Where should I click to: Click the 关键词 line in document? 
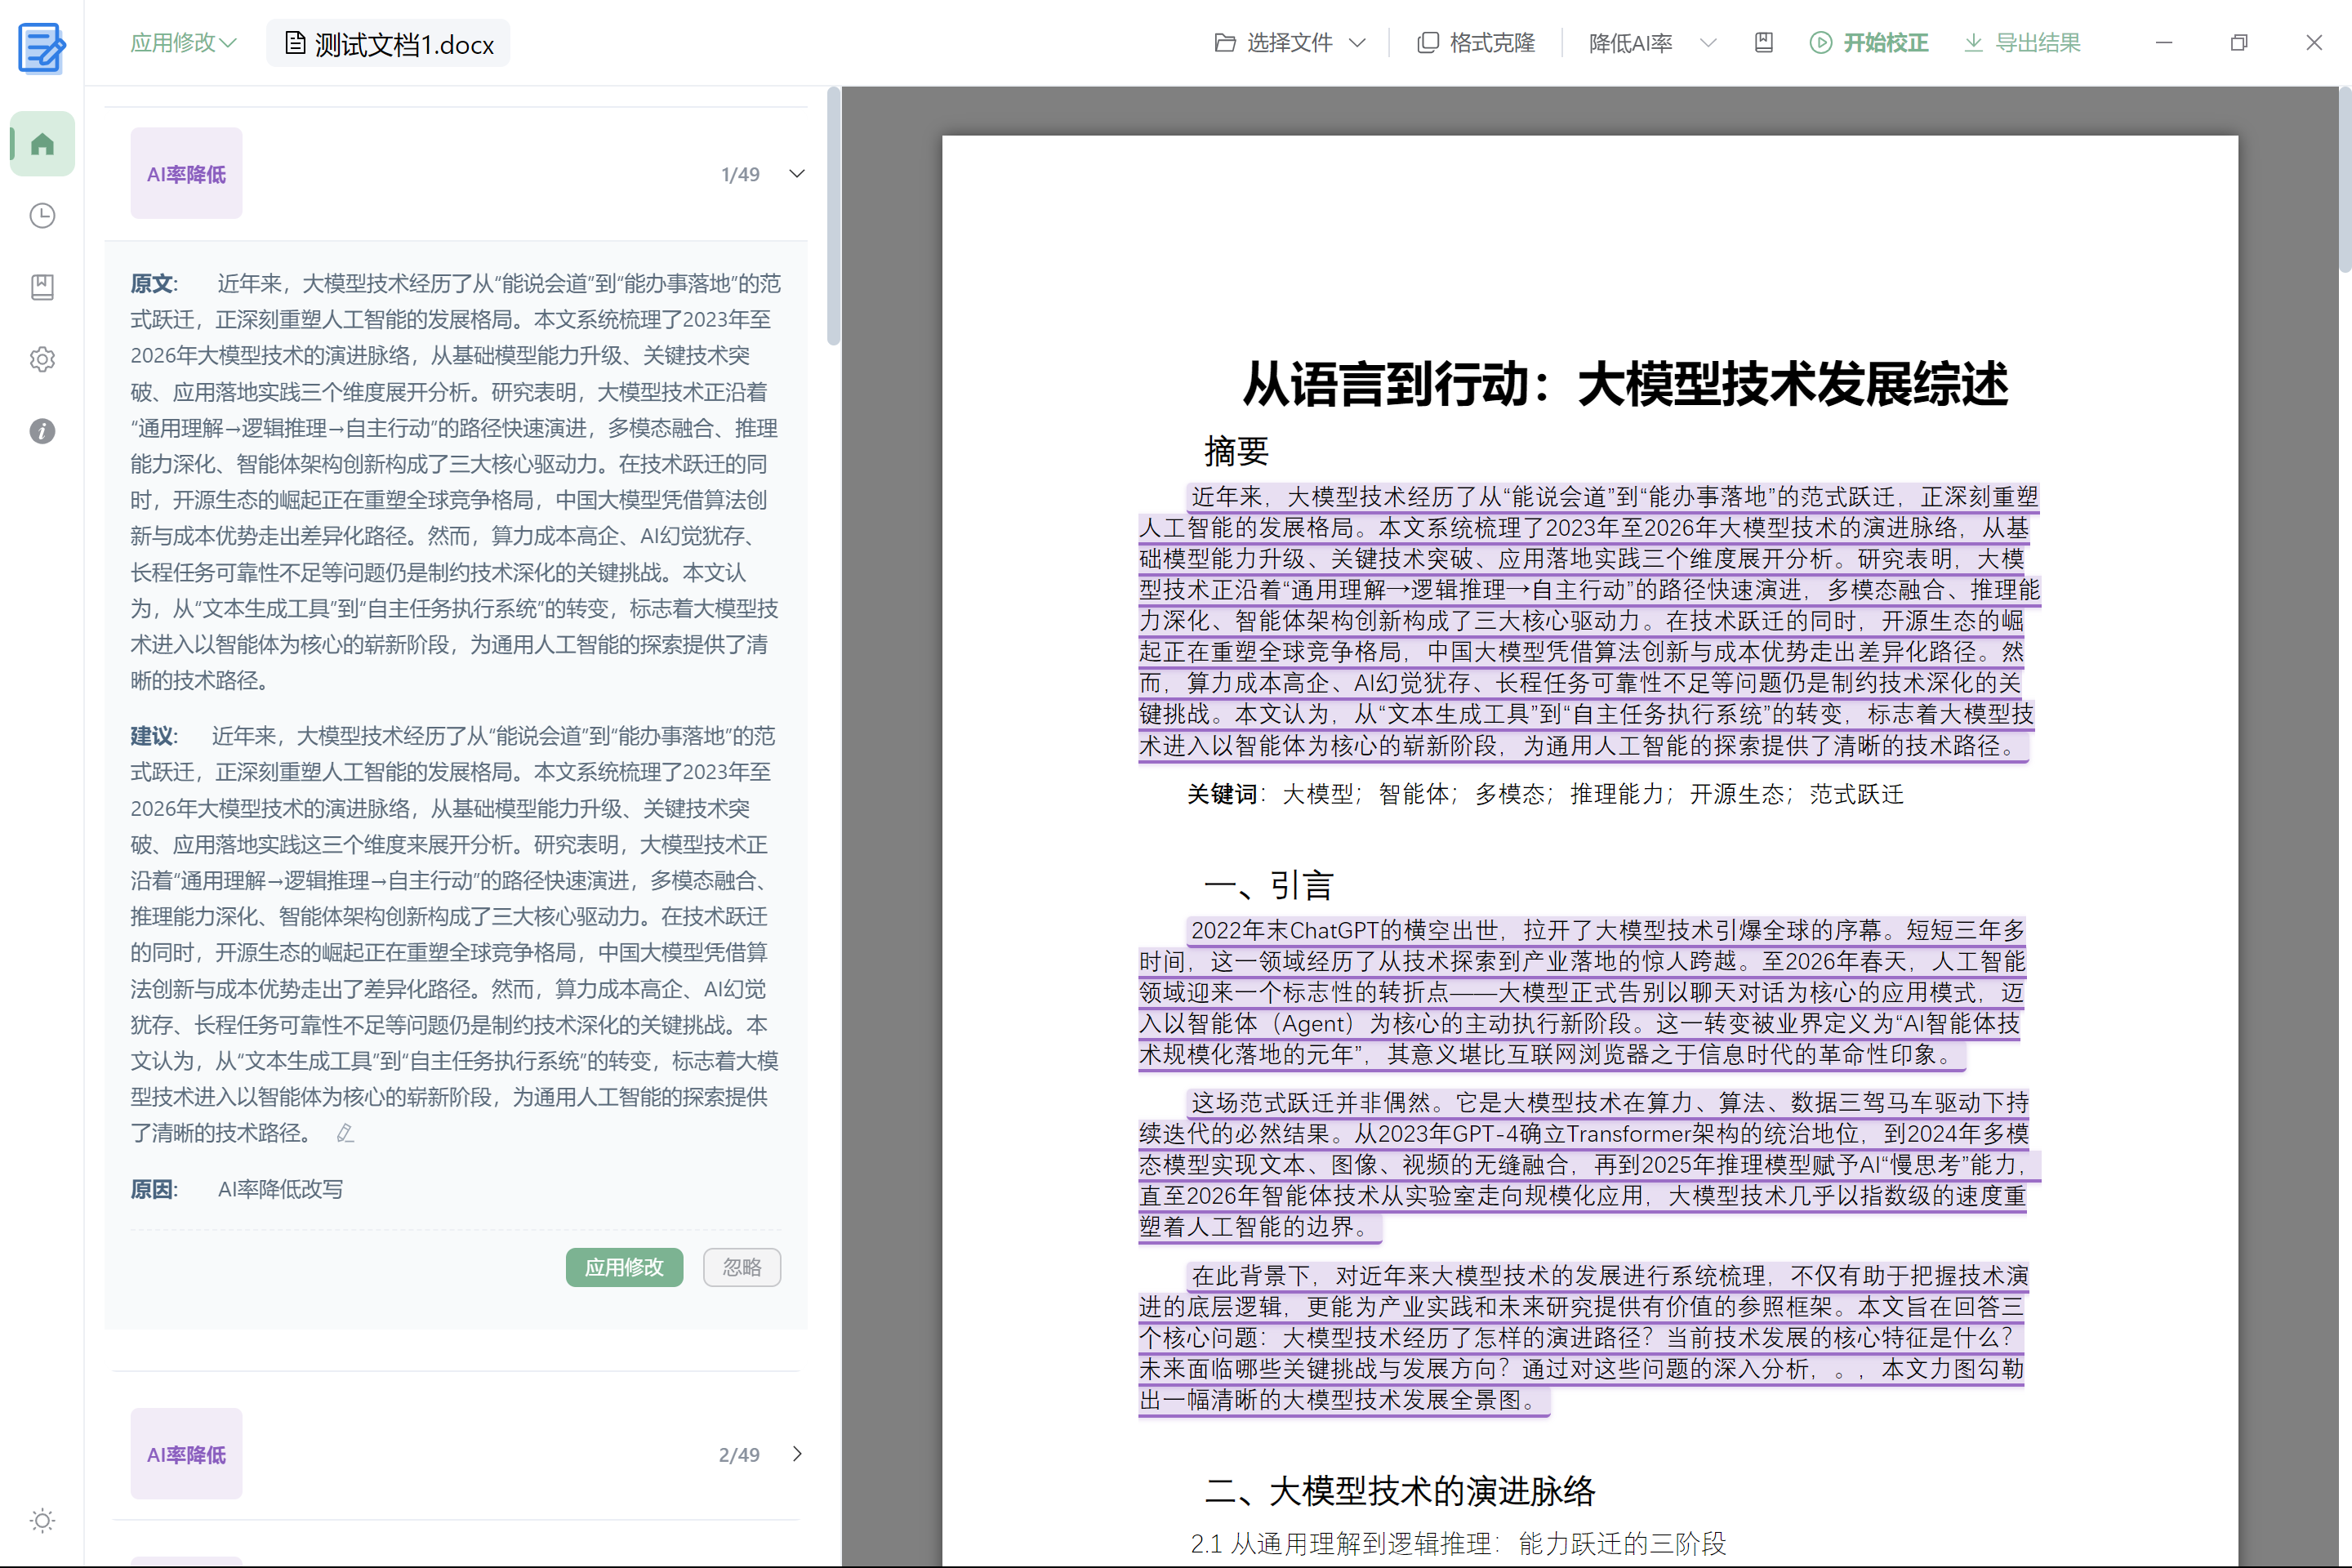1545,794
